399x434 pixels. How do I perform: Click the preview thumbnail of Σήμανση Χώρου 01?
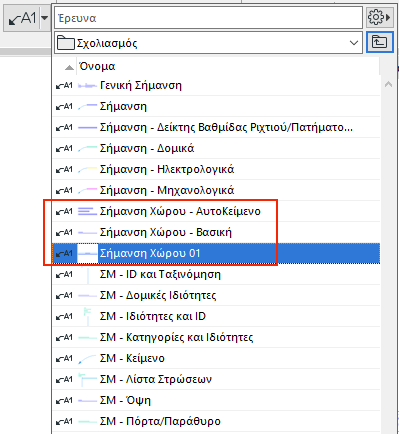pyautogui.click(x=88, y=253)
